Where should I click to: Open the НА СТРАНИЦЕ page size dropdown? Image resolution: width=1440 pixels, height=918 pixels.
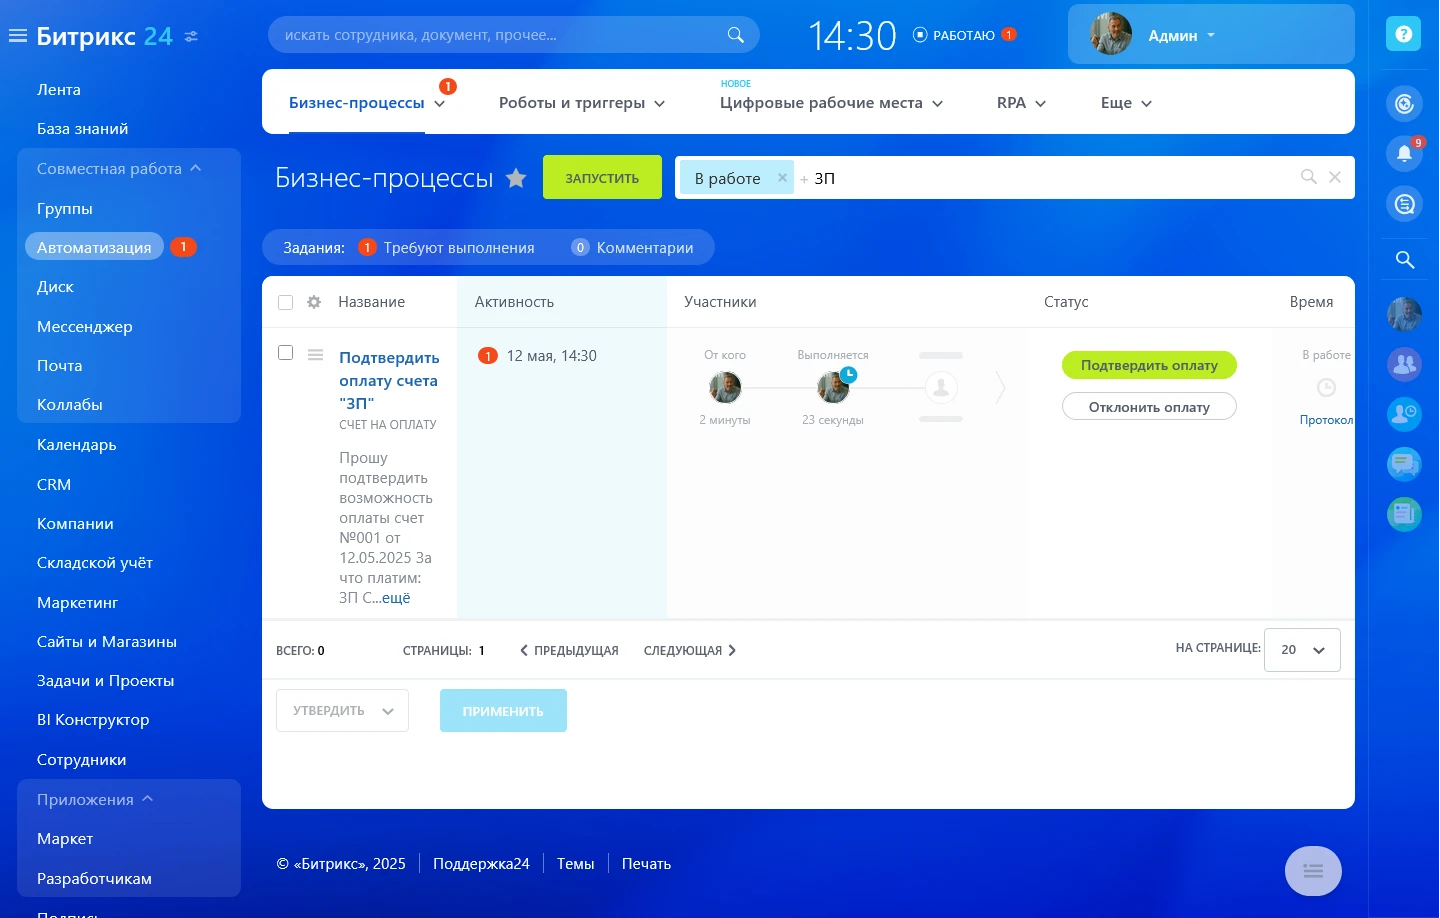1301,649
